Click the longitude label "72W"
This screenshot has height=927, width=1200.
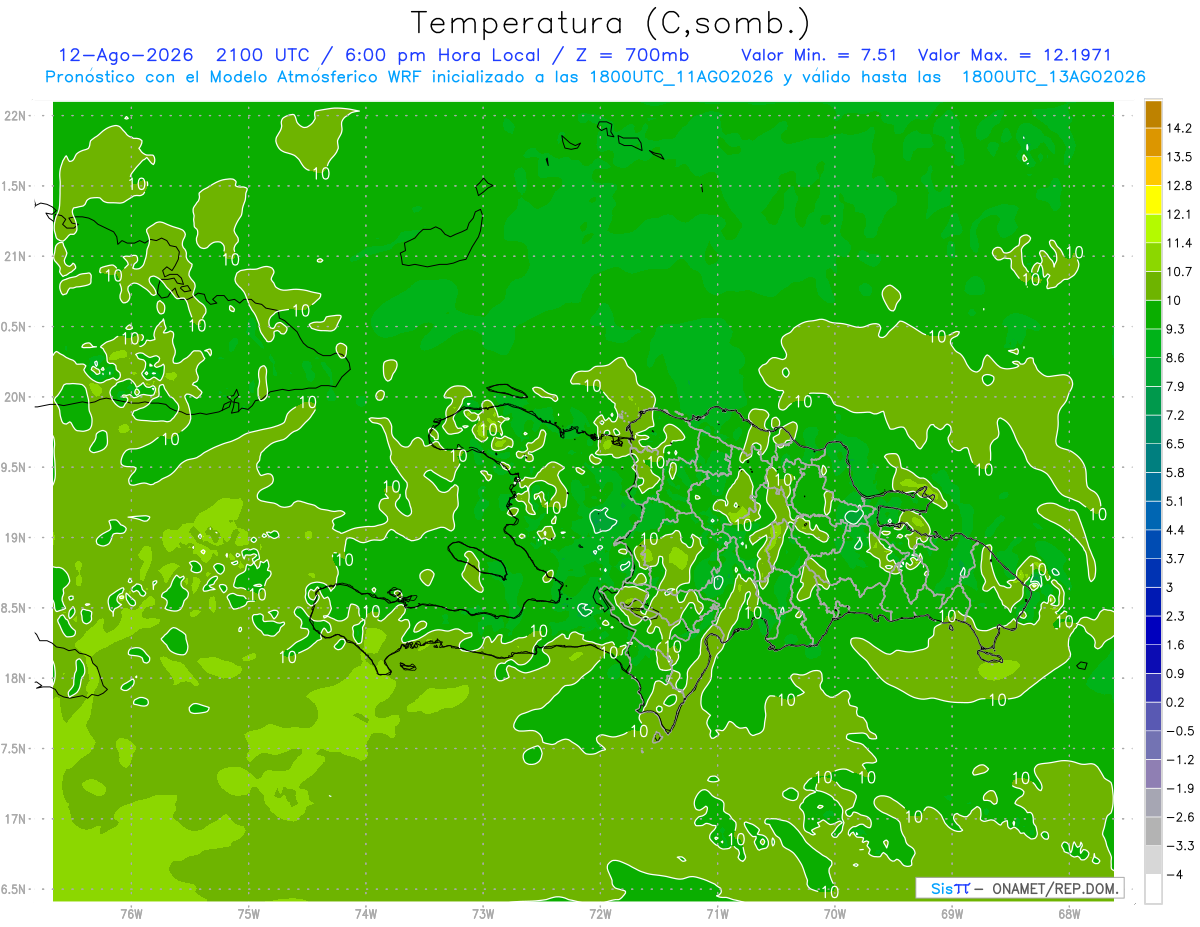click(x=600, y=913)
